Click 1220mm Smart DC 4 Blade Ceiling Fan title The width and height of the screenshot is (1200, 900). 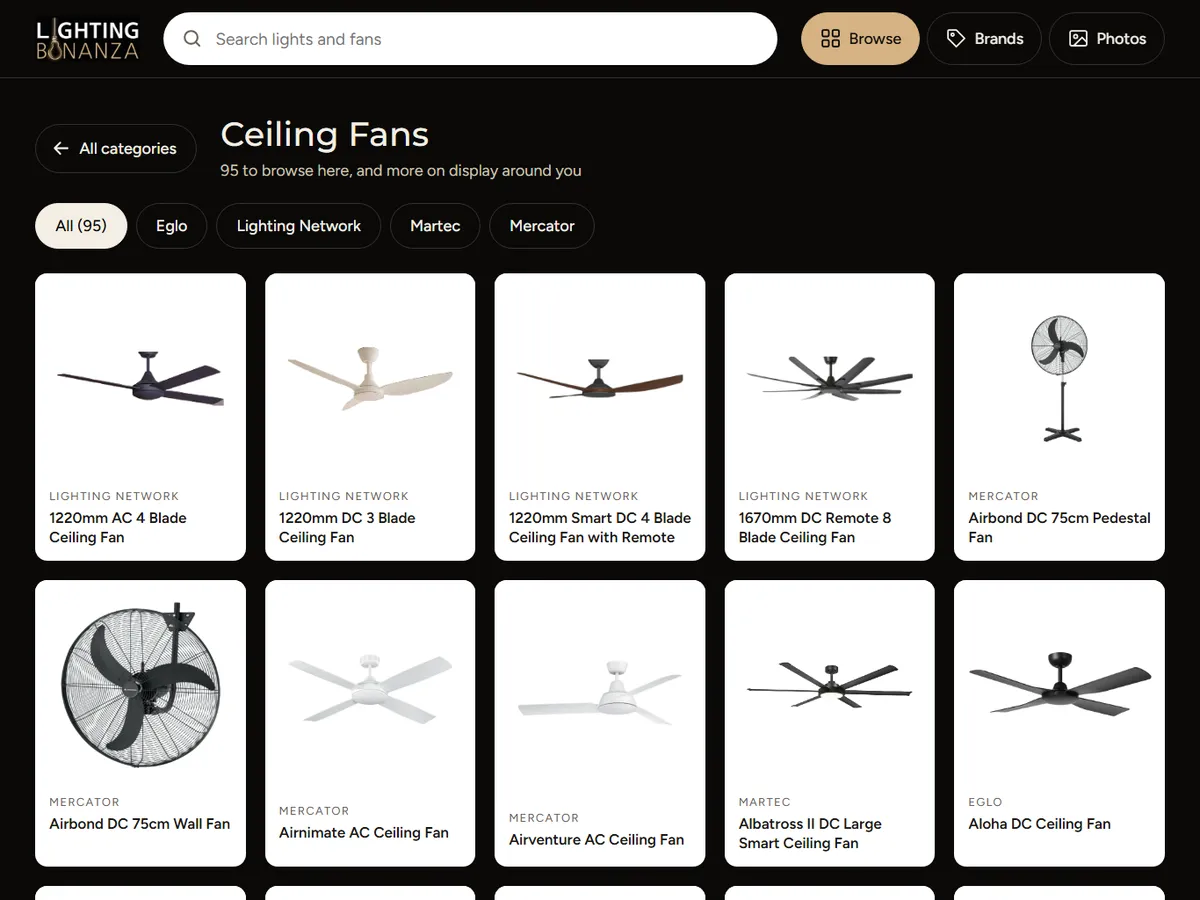click(x=600, y=528)
